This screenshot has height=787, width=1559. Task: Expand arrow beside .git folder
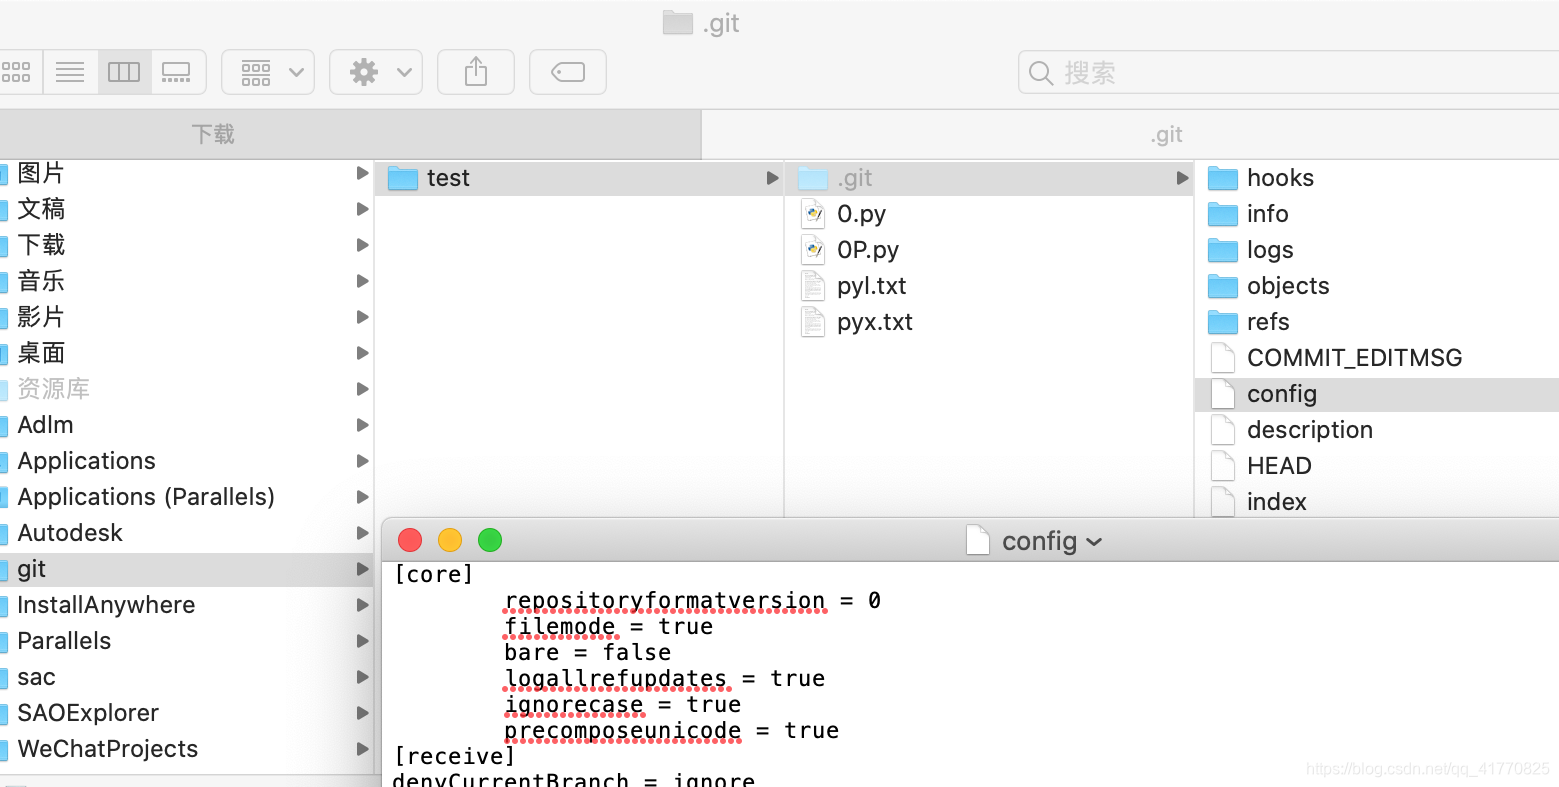[1182, 178]
